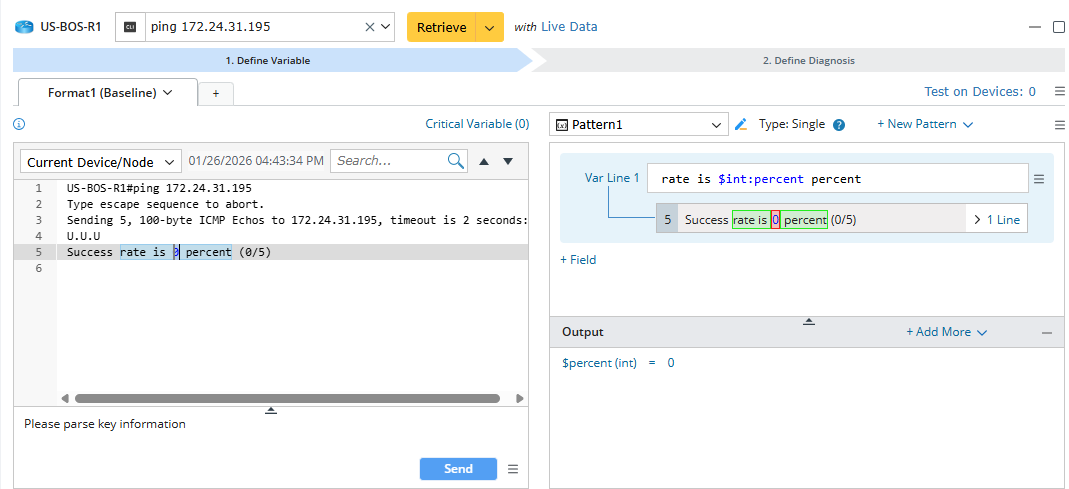This screenshot has height=489, width=1069.
Task: Collapse the Output panel with minus icon
Action: 1047,332
